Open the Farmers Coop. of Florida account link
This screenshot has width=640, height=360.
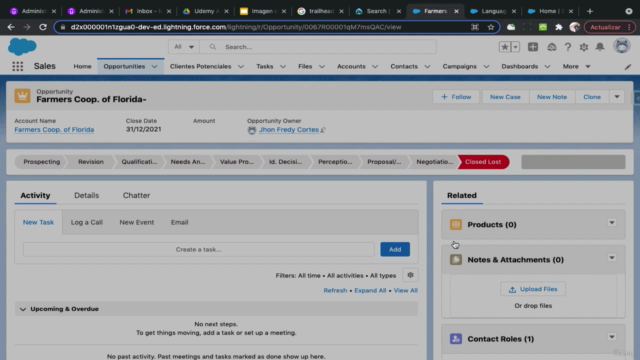click(54, 130)
